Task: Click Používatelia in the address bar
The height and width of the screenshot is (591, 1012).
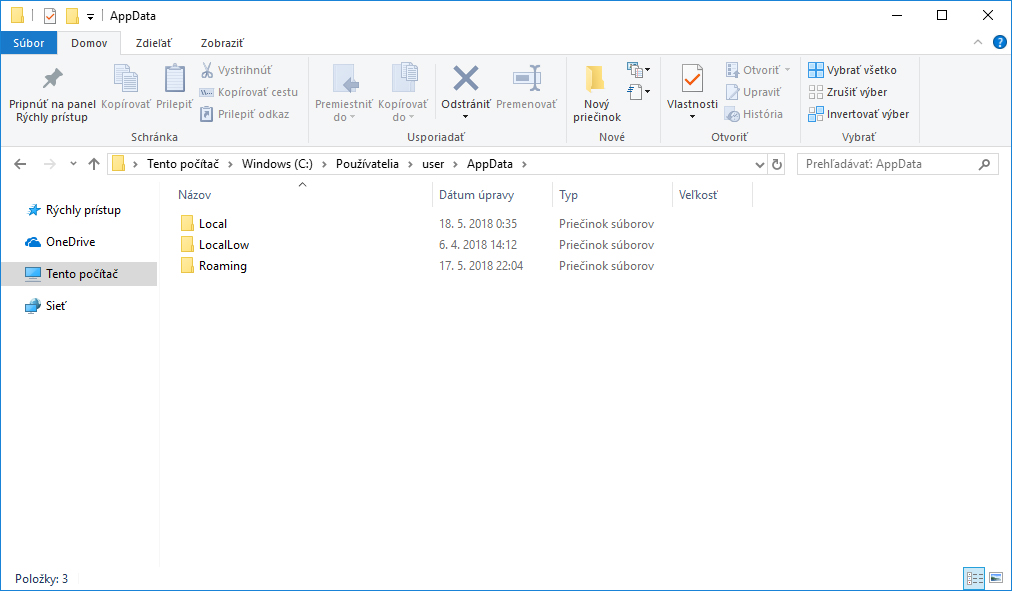Action: 367,164
